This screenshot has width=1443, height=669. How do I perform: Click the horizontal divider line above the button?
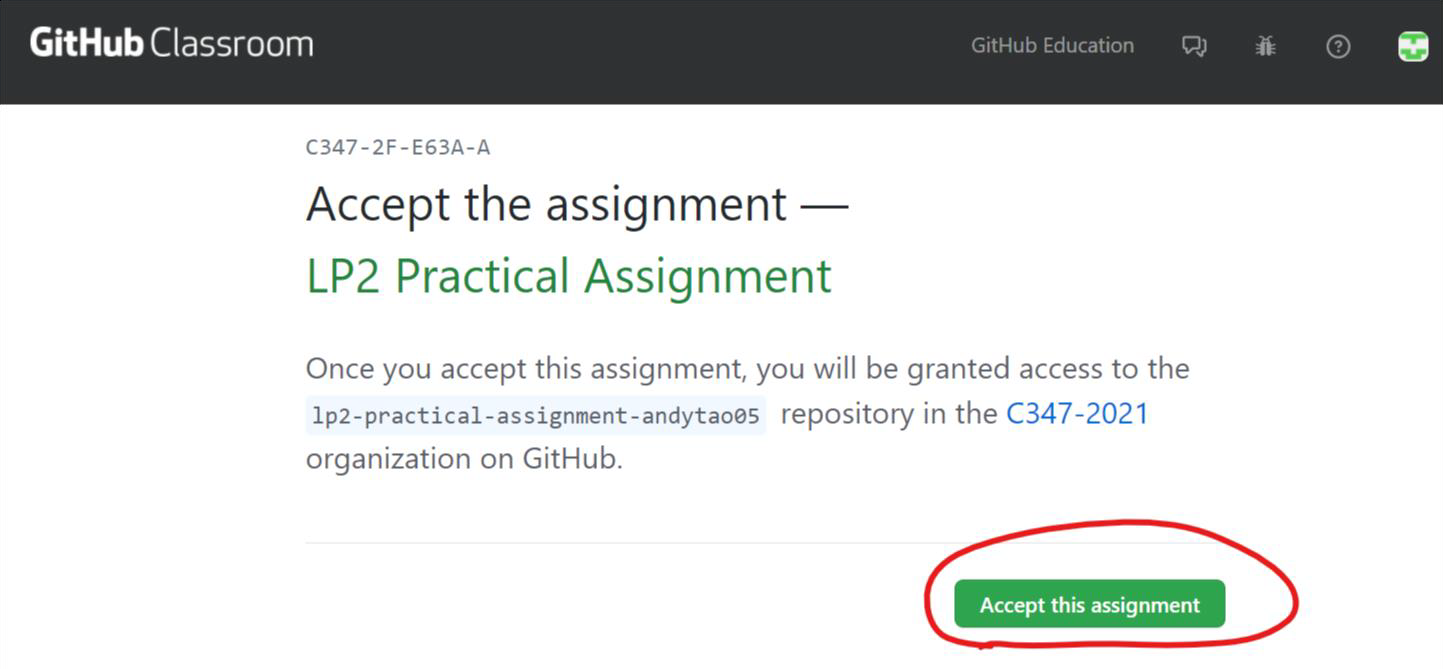600,543
